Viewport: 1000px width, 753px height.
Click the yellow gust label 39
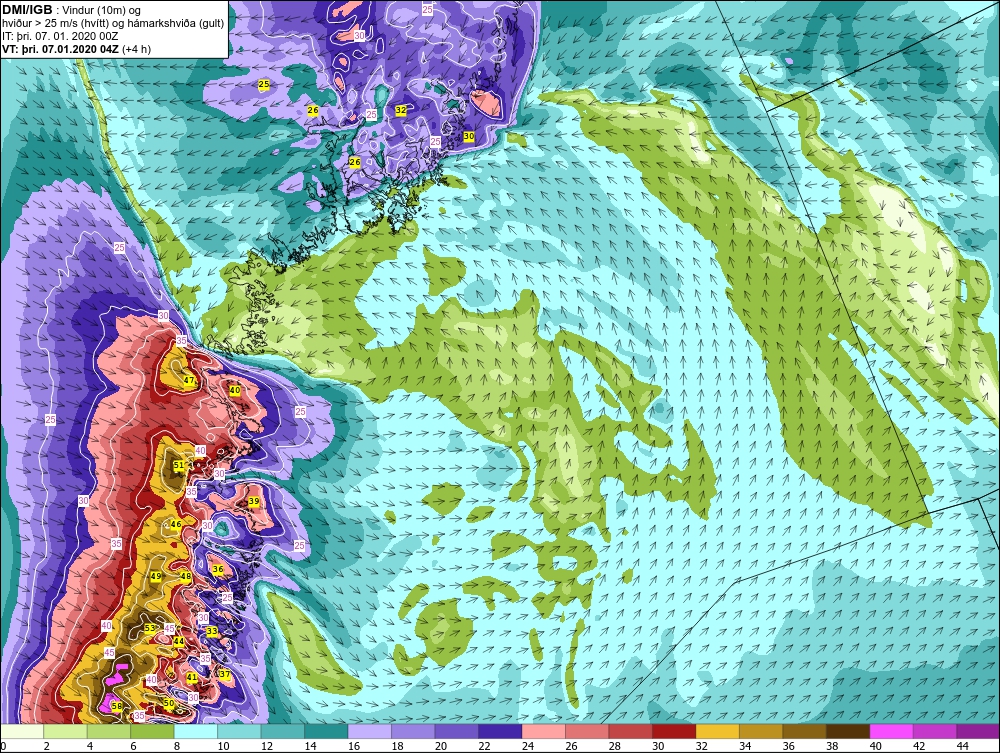coord(254,502)
